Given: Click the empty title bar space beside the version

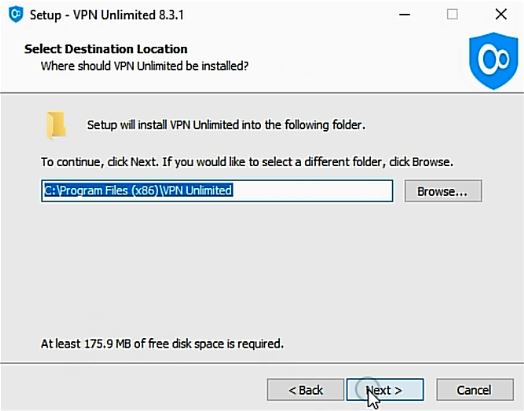Looking at the screenshot, I should point(287,15).
